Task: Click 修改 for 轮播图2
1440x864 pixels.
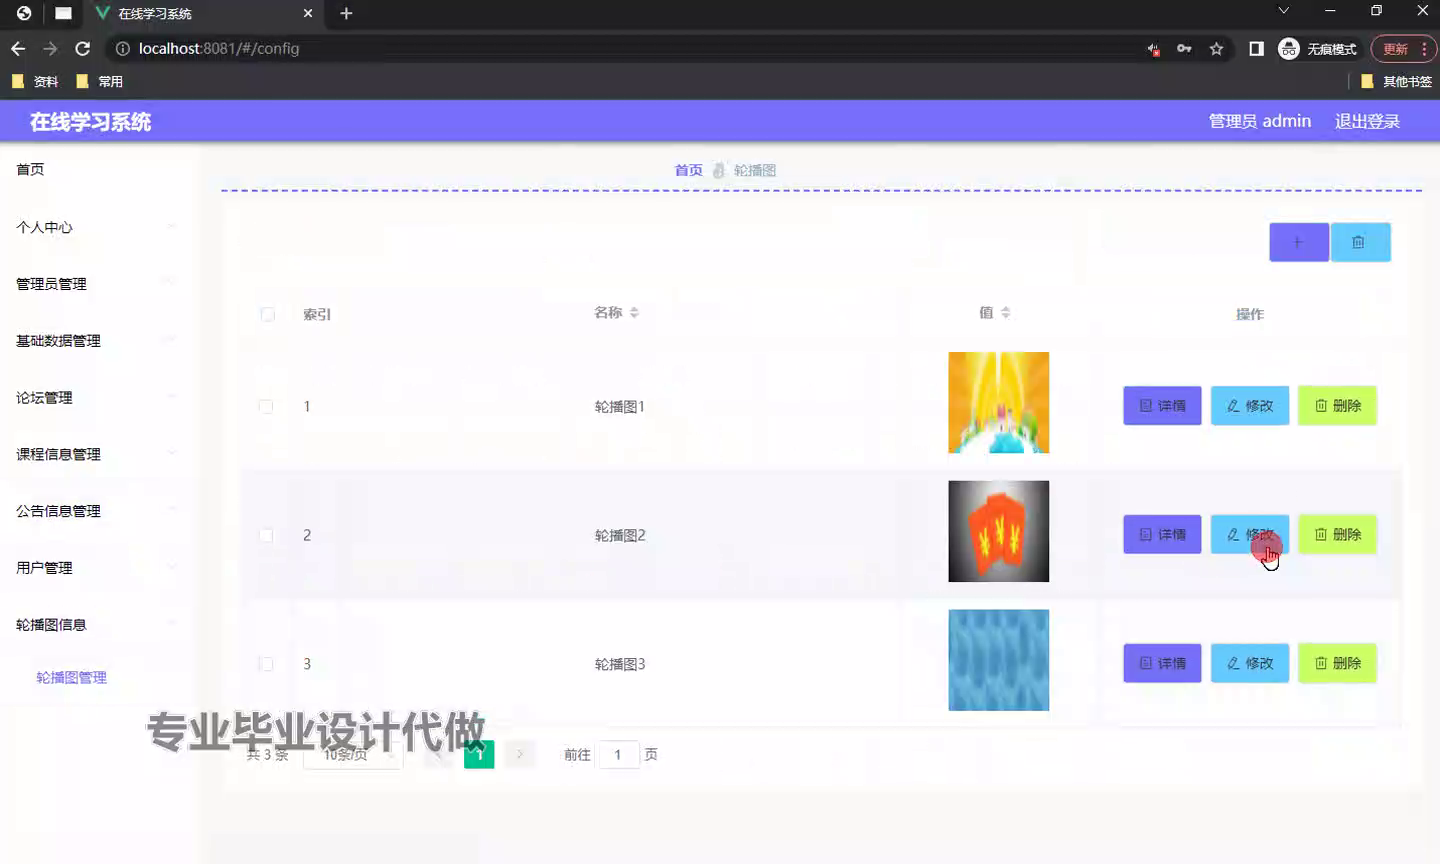Action: (x=1250, y=535)
